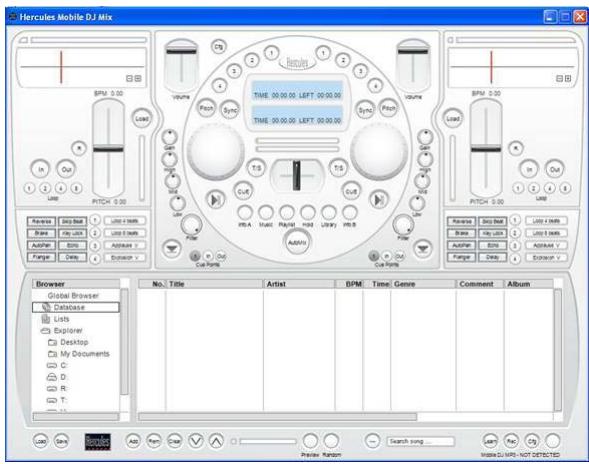Enable Key Lock on left deck

pyautogui.click(x=72, y=233)
